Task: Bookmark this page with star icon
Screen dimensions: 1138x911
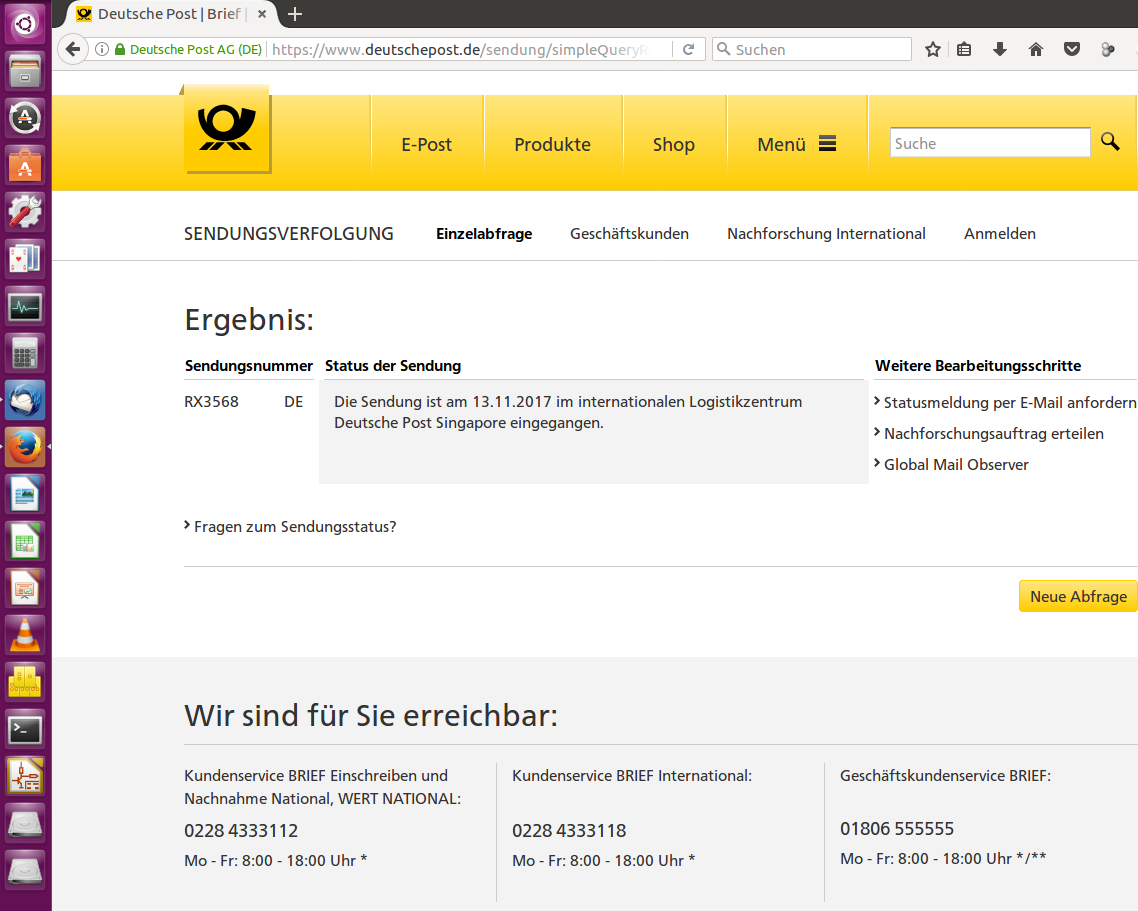Action: (x=933, y=49)
